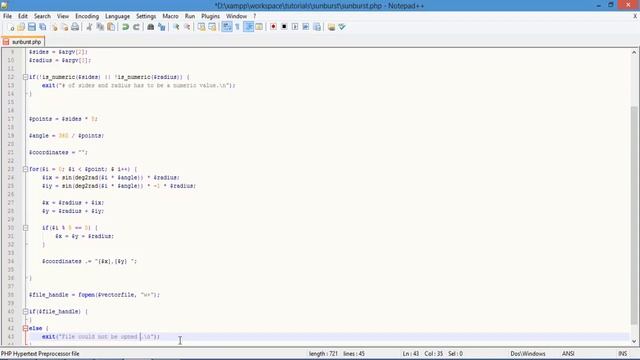This screenshot has width=640, height=360.
Task: Click the New file toolbar icon
Action: point(11,27)
